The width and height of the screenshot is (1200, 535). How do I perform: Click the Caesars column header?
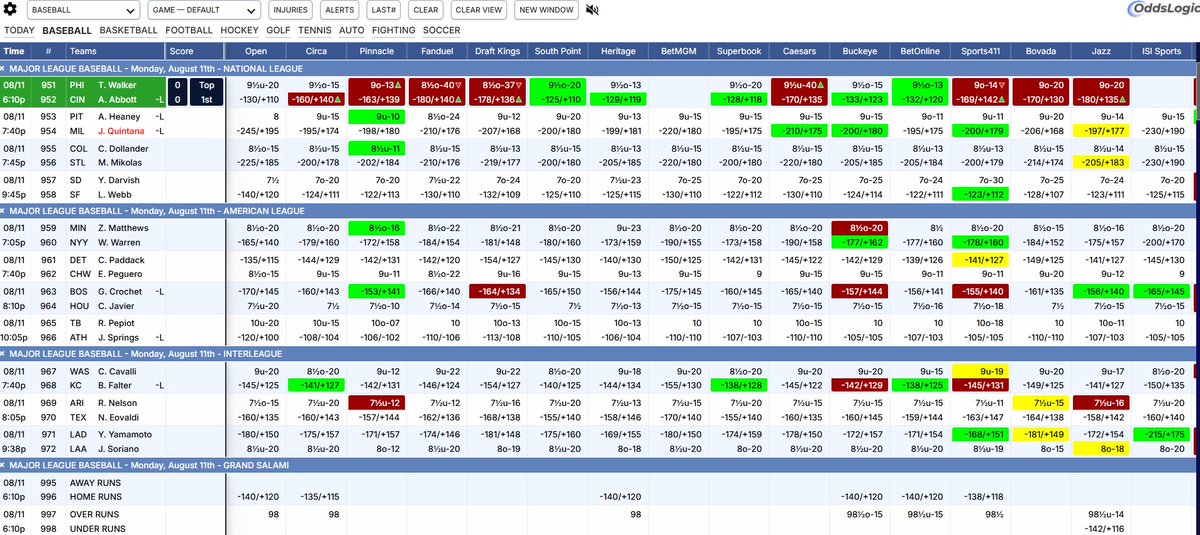tap(799, 51)
